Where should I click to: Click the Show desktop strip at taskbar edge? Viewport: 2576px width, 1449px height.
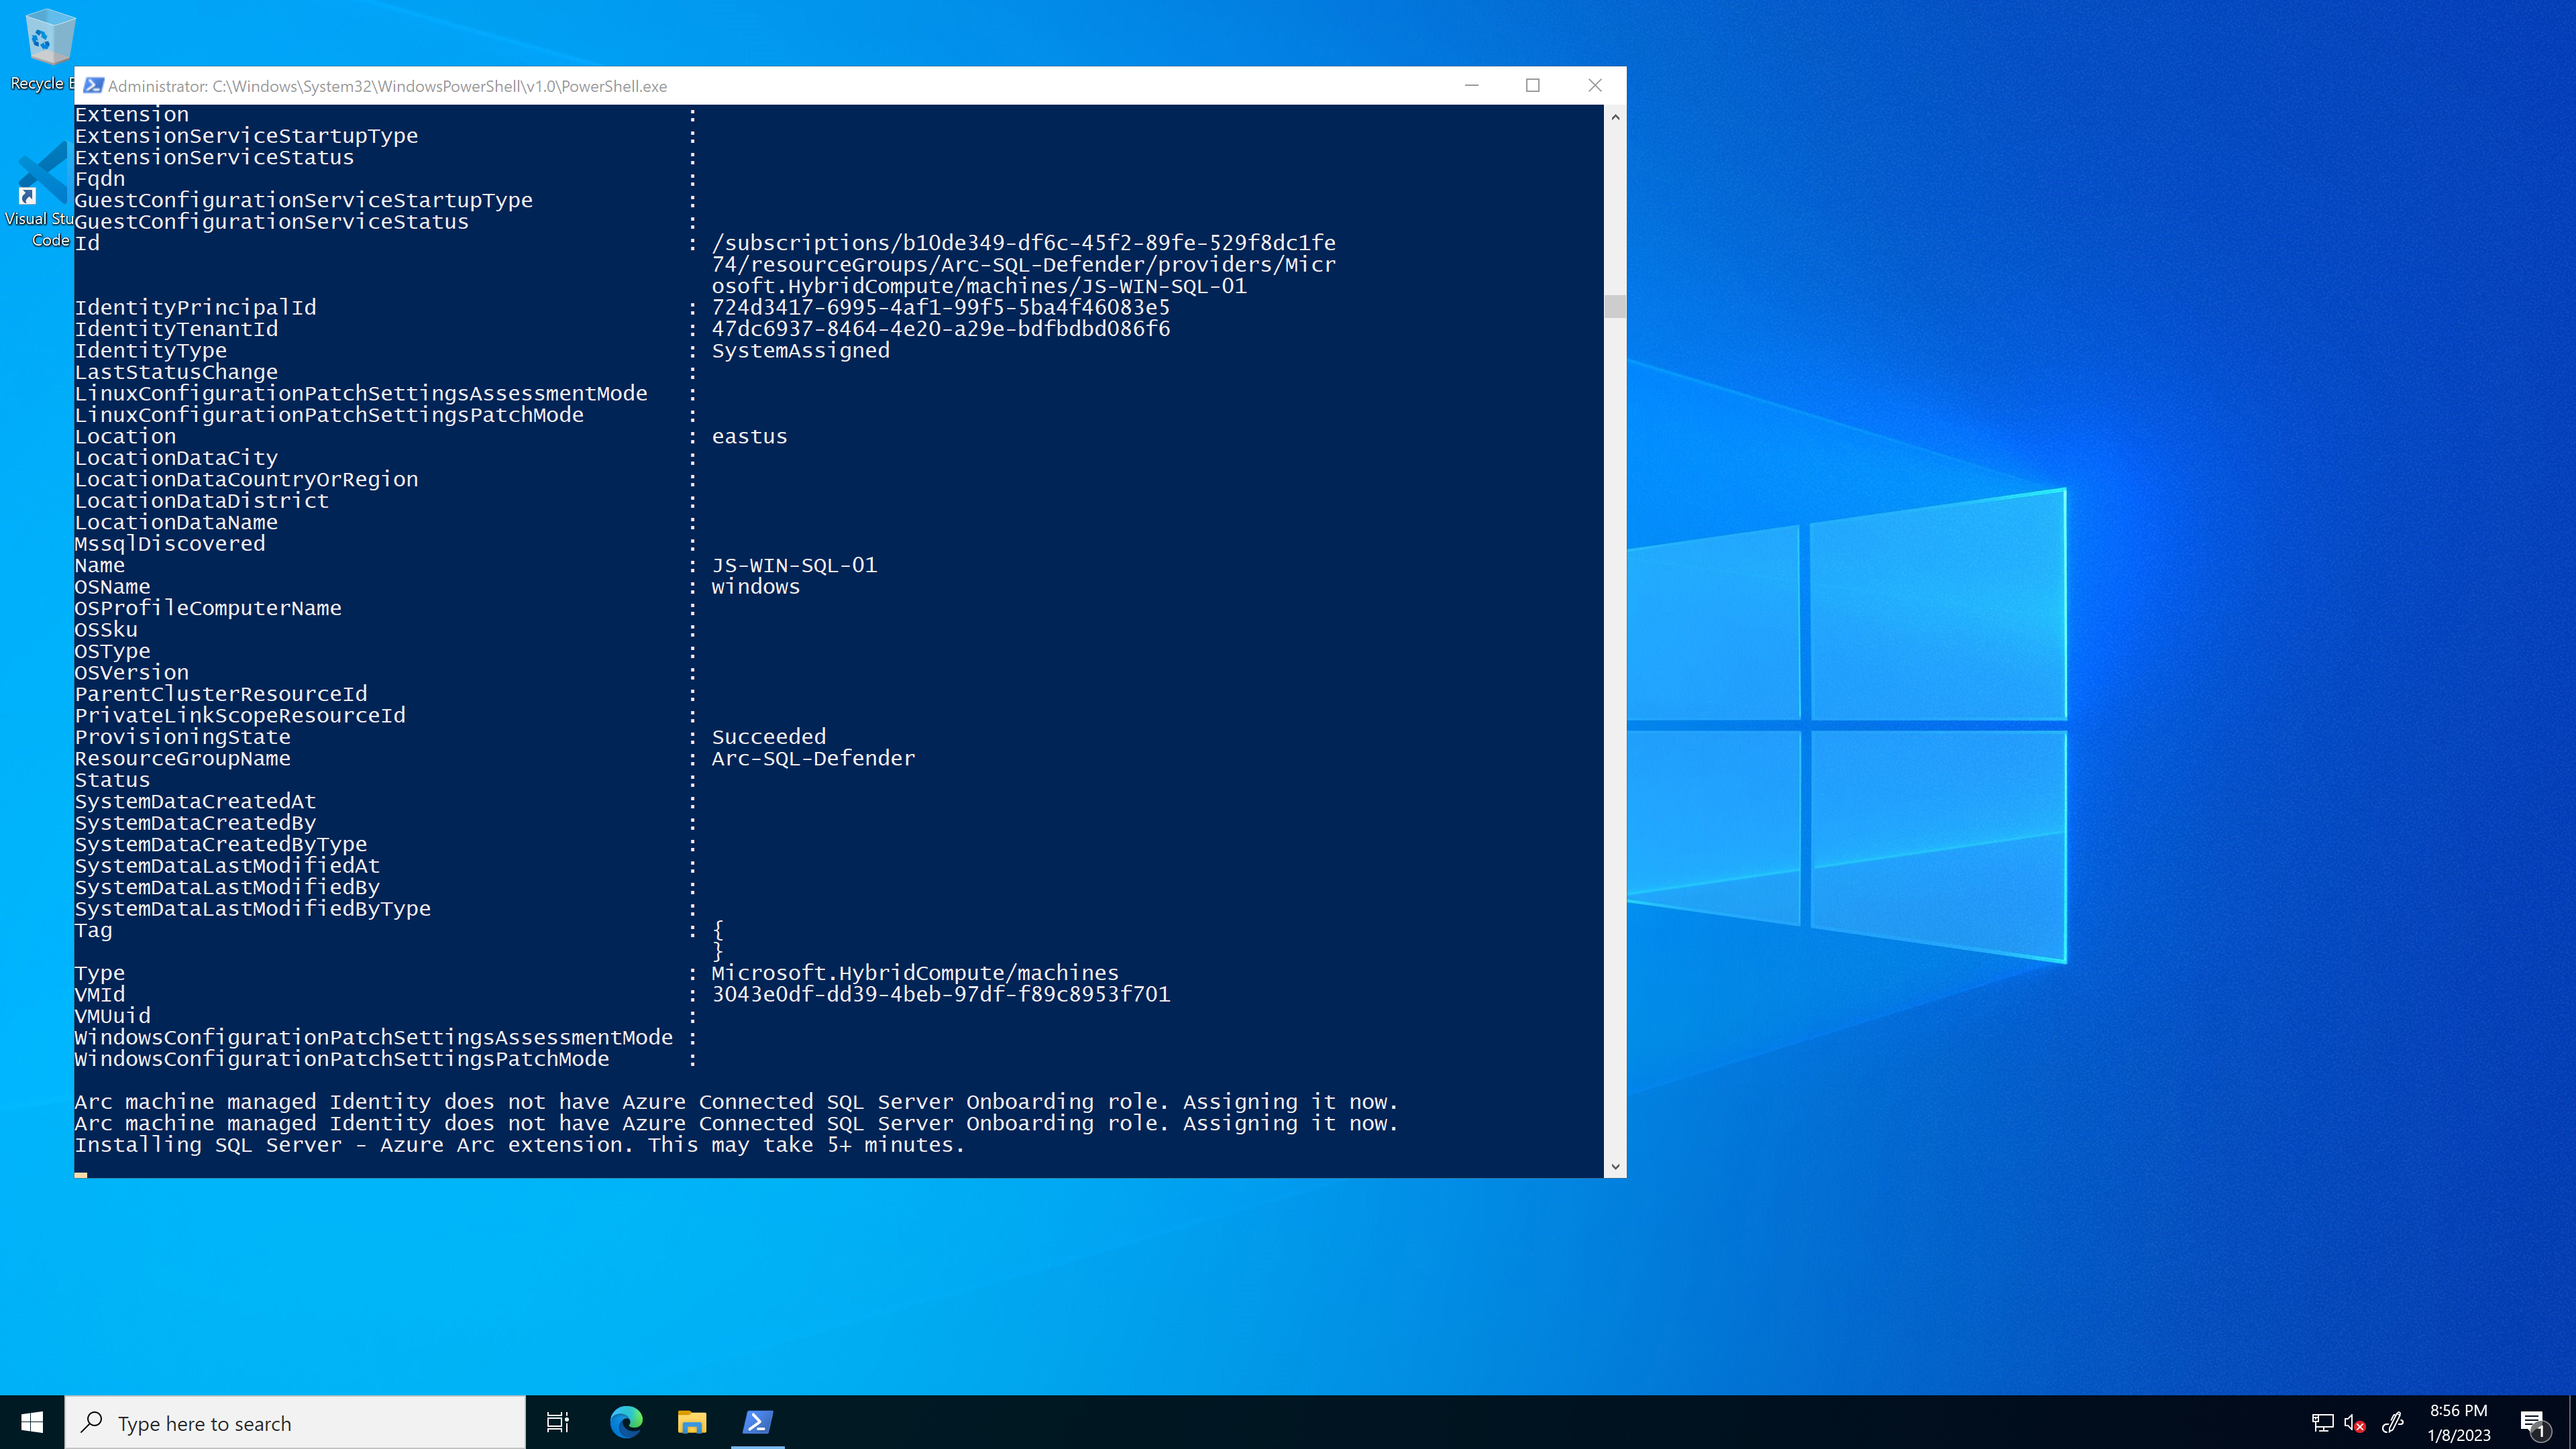(x=2572, y=1422)
